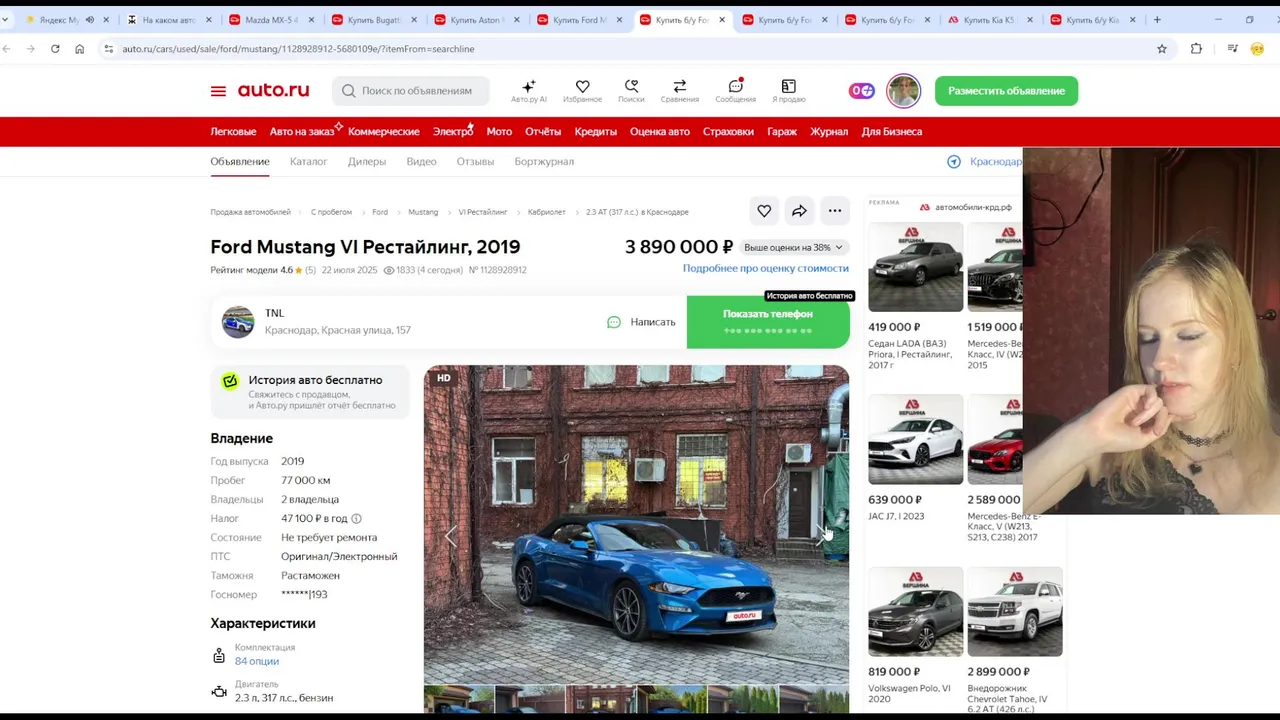This screenshot has width=1280, height=720.
Task: Open 84 опции комплектация link
Action: tap(257, 662)
